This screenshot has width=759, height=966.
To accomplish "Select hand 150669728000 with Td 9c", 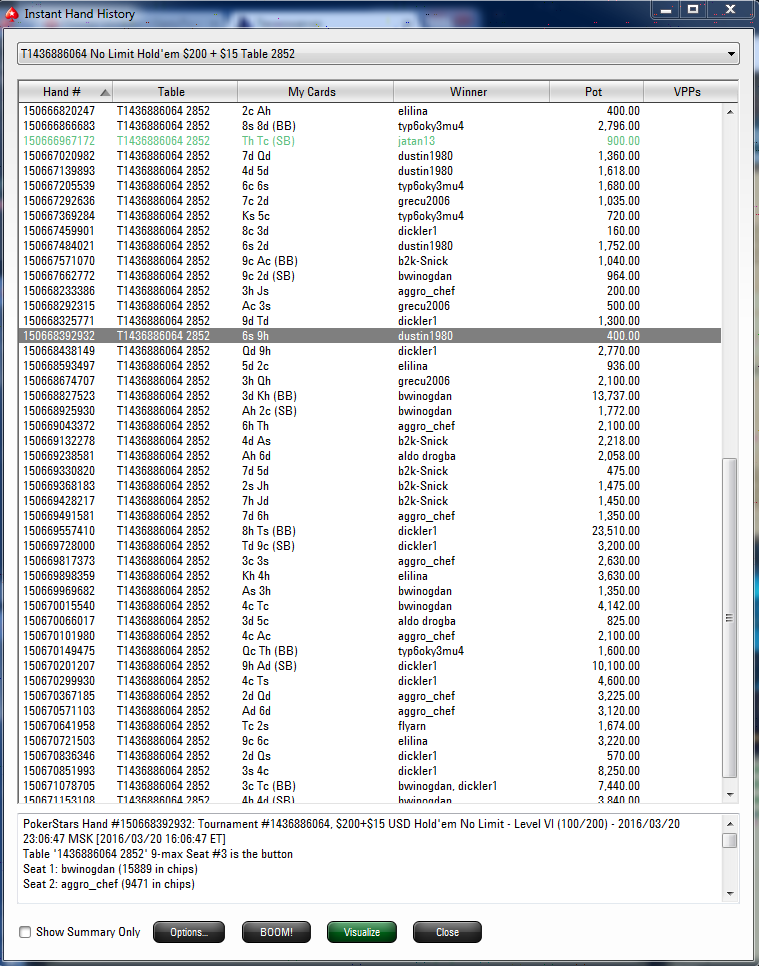I will pyautogui.click(x=370, y=546).
